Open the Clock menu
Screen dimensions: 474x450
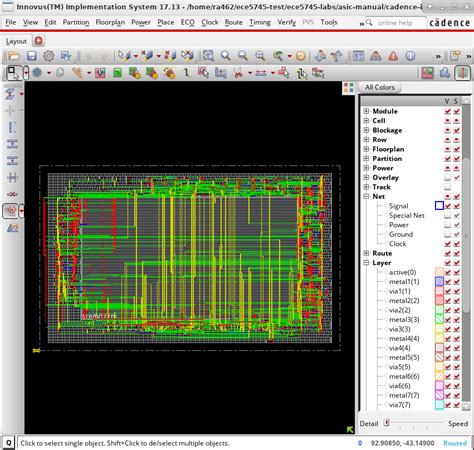click(x=210, y=22)
